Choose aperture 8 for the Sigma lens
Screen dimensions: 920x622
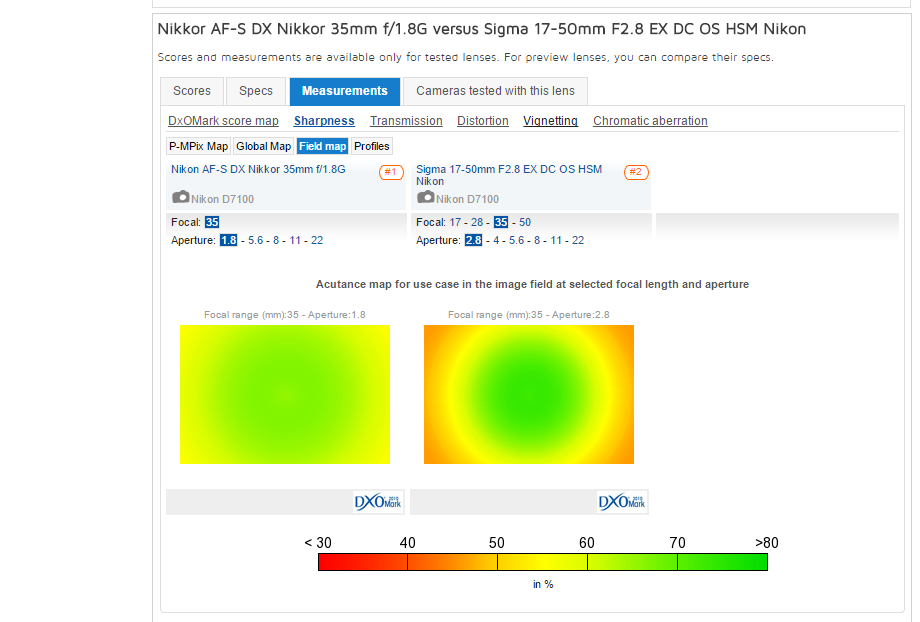tap(537, 240)
